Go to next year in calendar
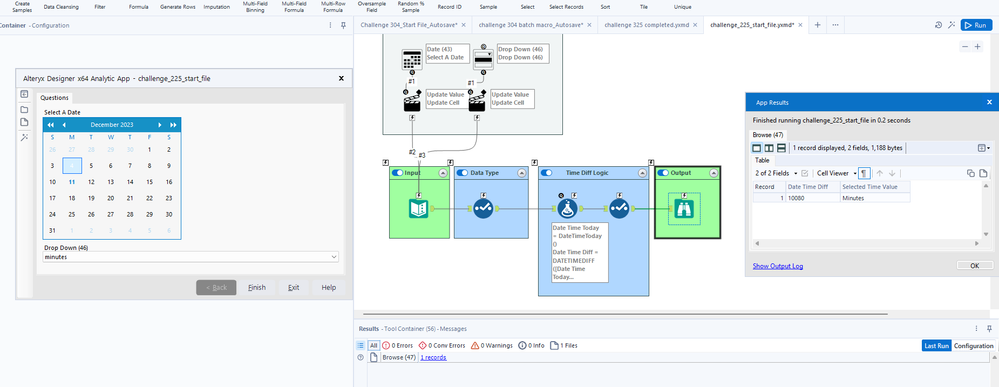The width and height of the screenshot is (999, 387). [173, 125]
